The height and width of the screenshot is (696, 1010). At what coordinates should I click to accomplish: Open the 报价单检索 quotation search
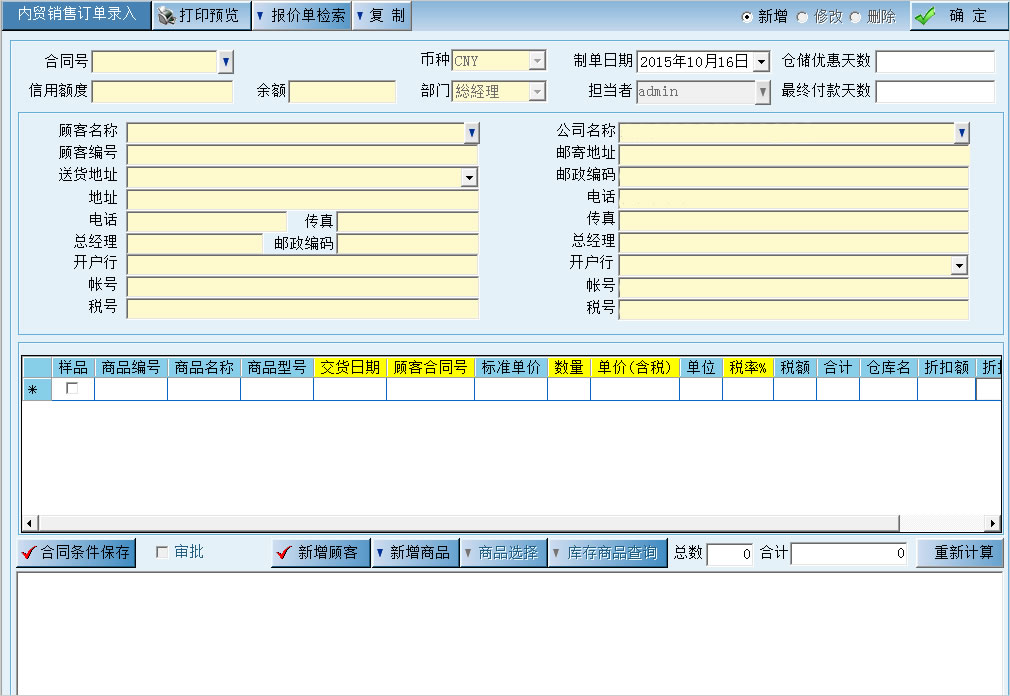click(x=301, y=16)
